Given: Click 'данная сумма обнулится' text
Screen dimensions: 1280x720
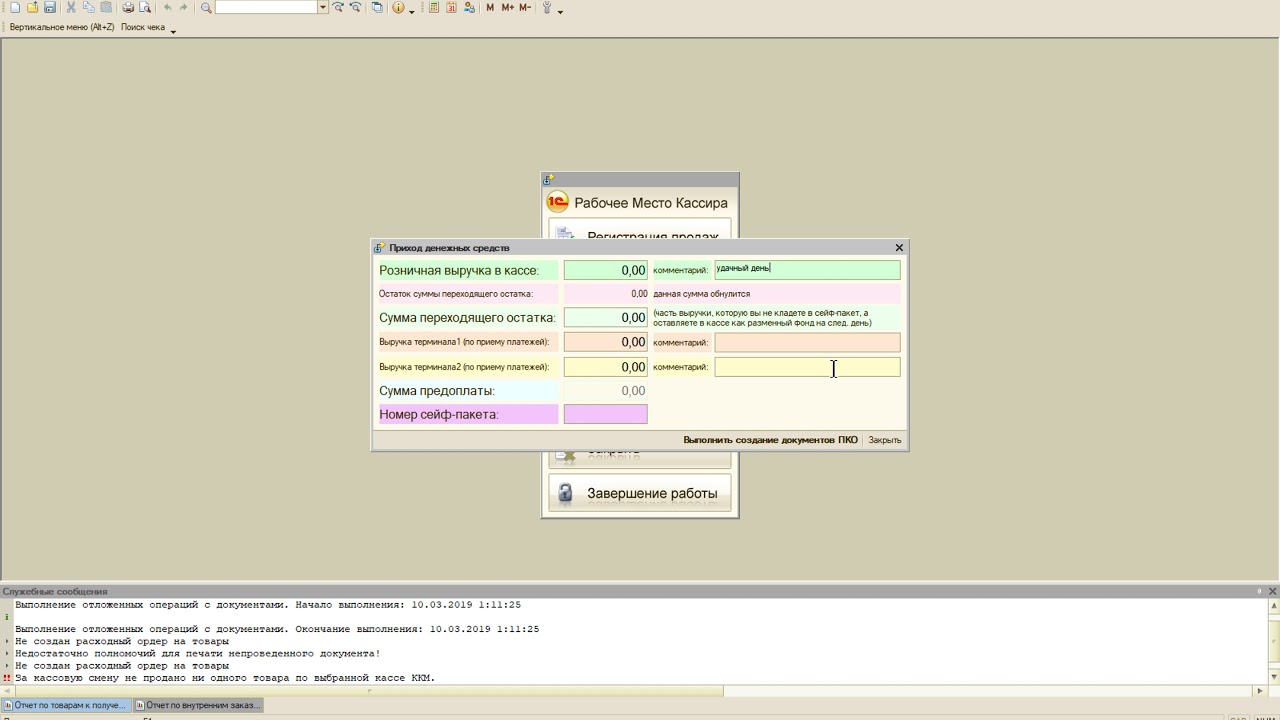Looking at the screenshot, I should click(702, 294).
